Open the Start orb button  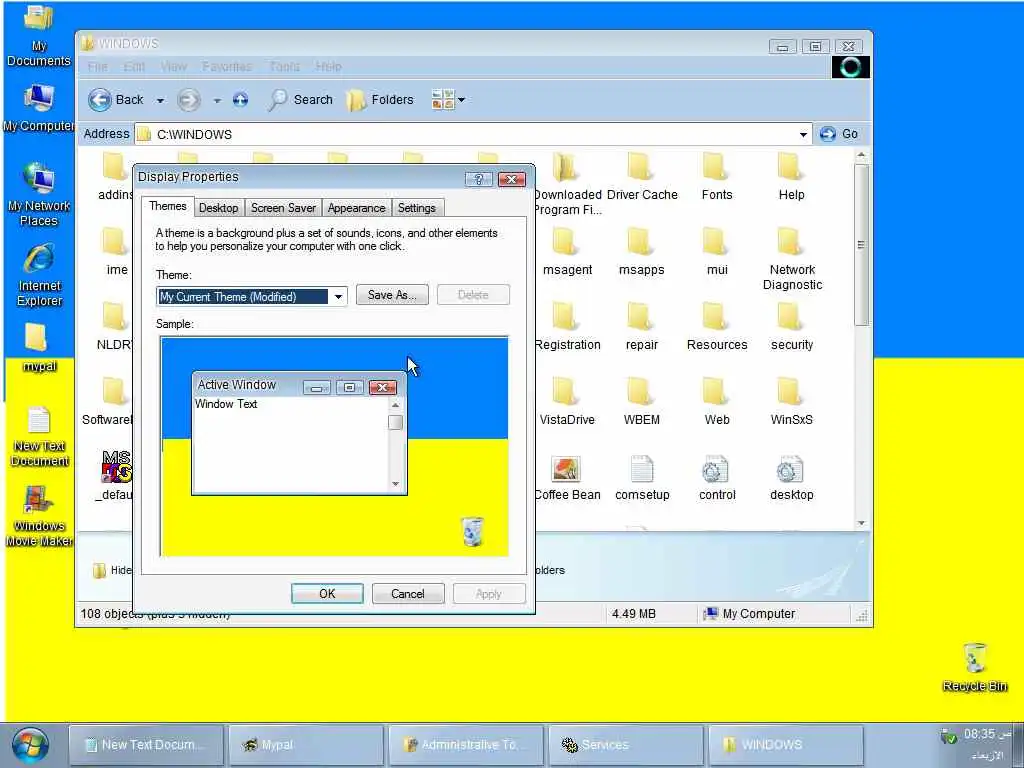[x=29, y=745]
